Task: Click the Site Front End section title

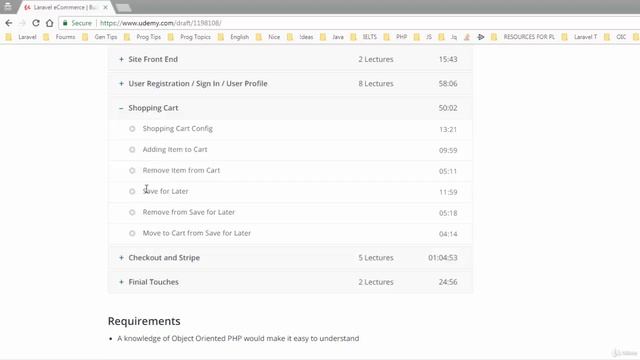Action: coord(153,59)
